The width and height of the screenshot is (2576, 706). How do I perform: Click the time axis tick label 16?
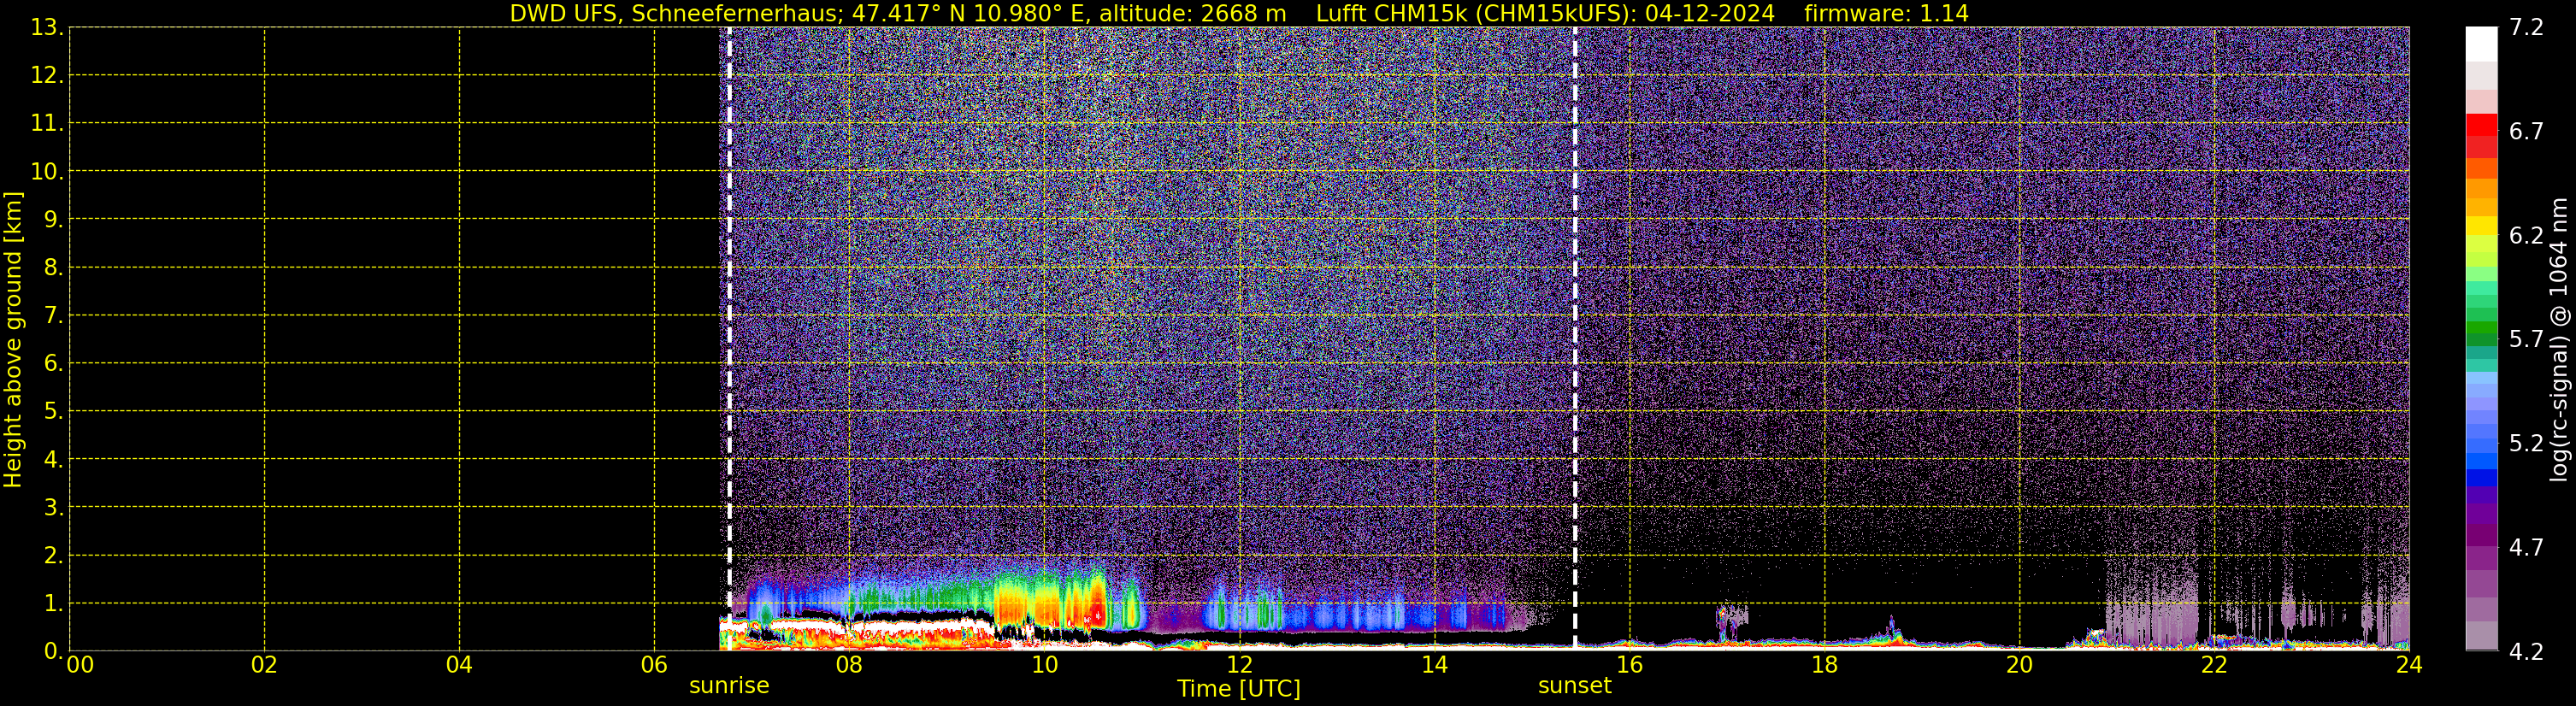(1629, 665)
